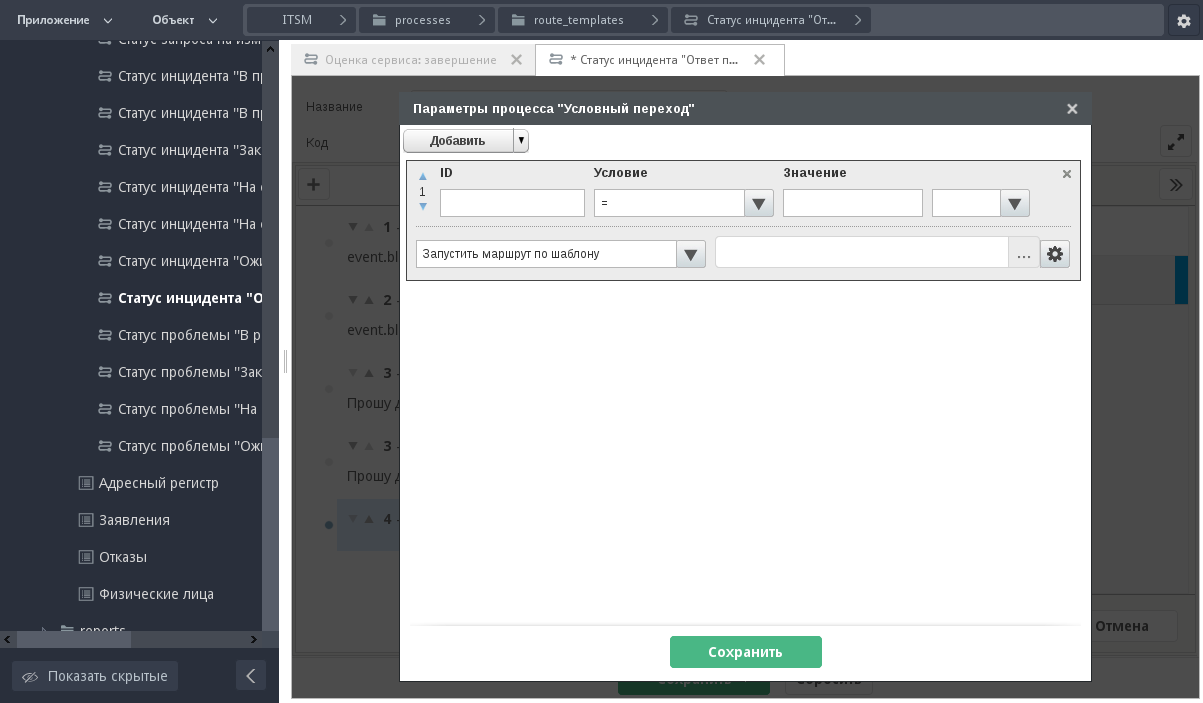Open the settings gear in the top bar

point(1184,20)
